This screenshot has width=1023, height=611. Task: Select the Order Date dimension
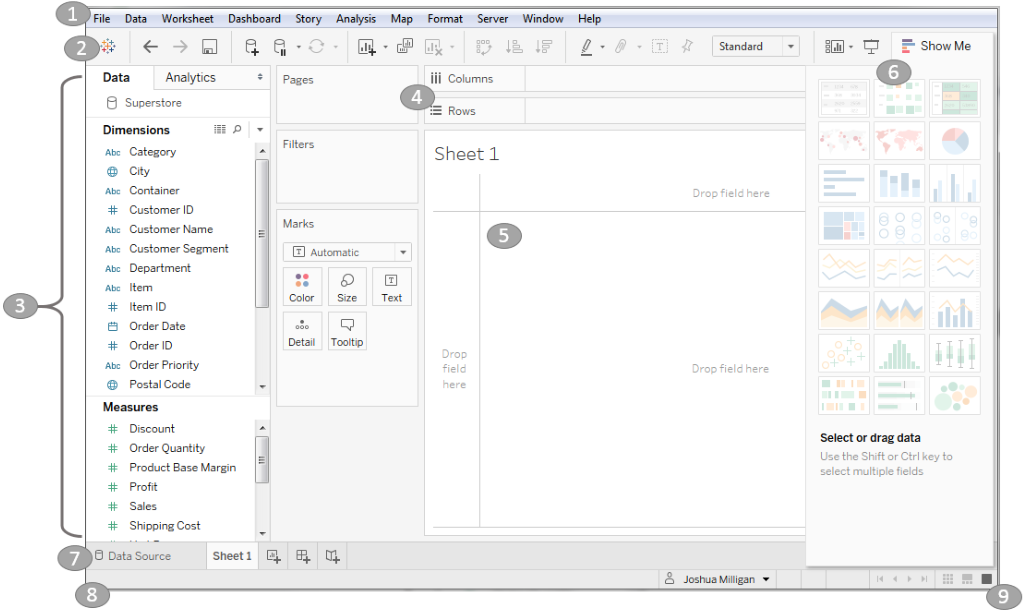coord(157,326)
